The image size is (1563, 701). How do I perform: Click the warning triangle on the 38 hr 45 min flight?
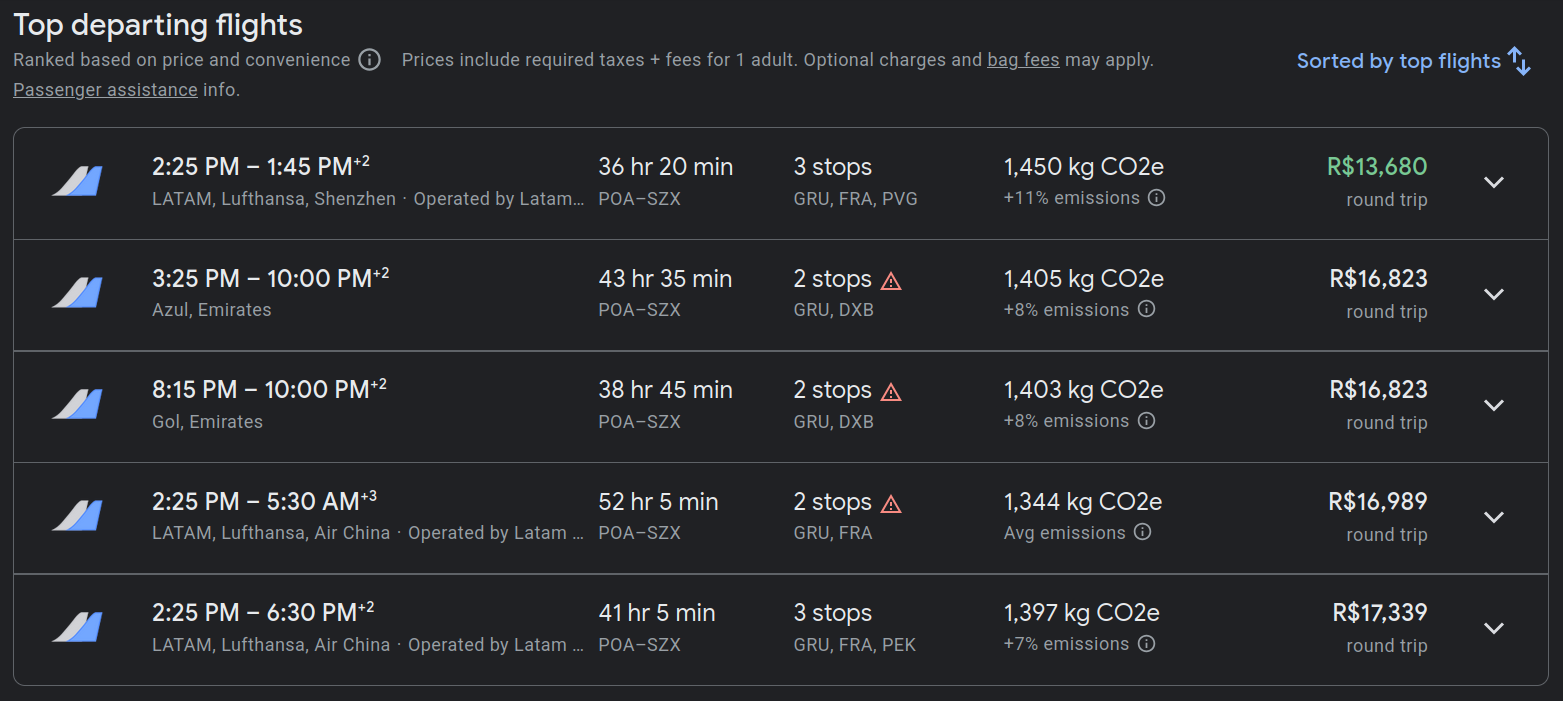(x=891, y=391)
